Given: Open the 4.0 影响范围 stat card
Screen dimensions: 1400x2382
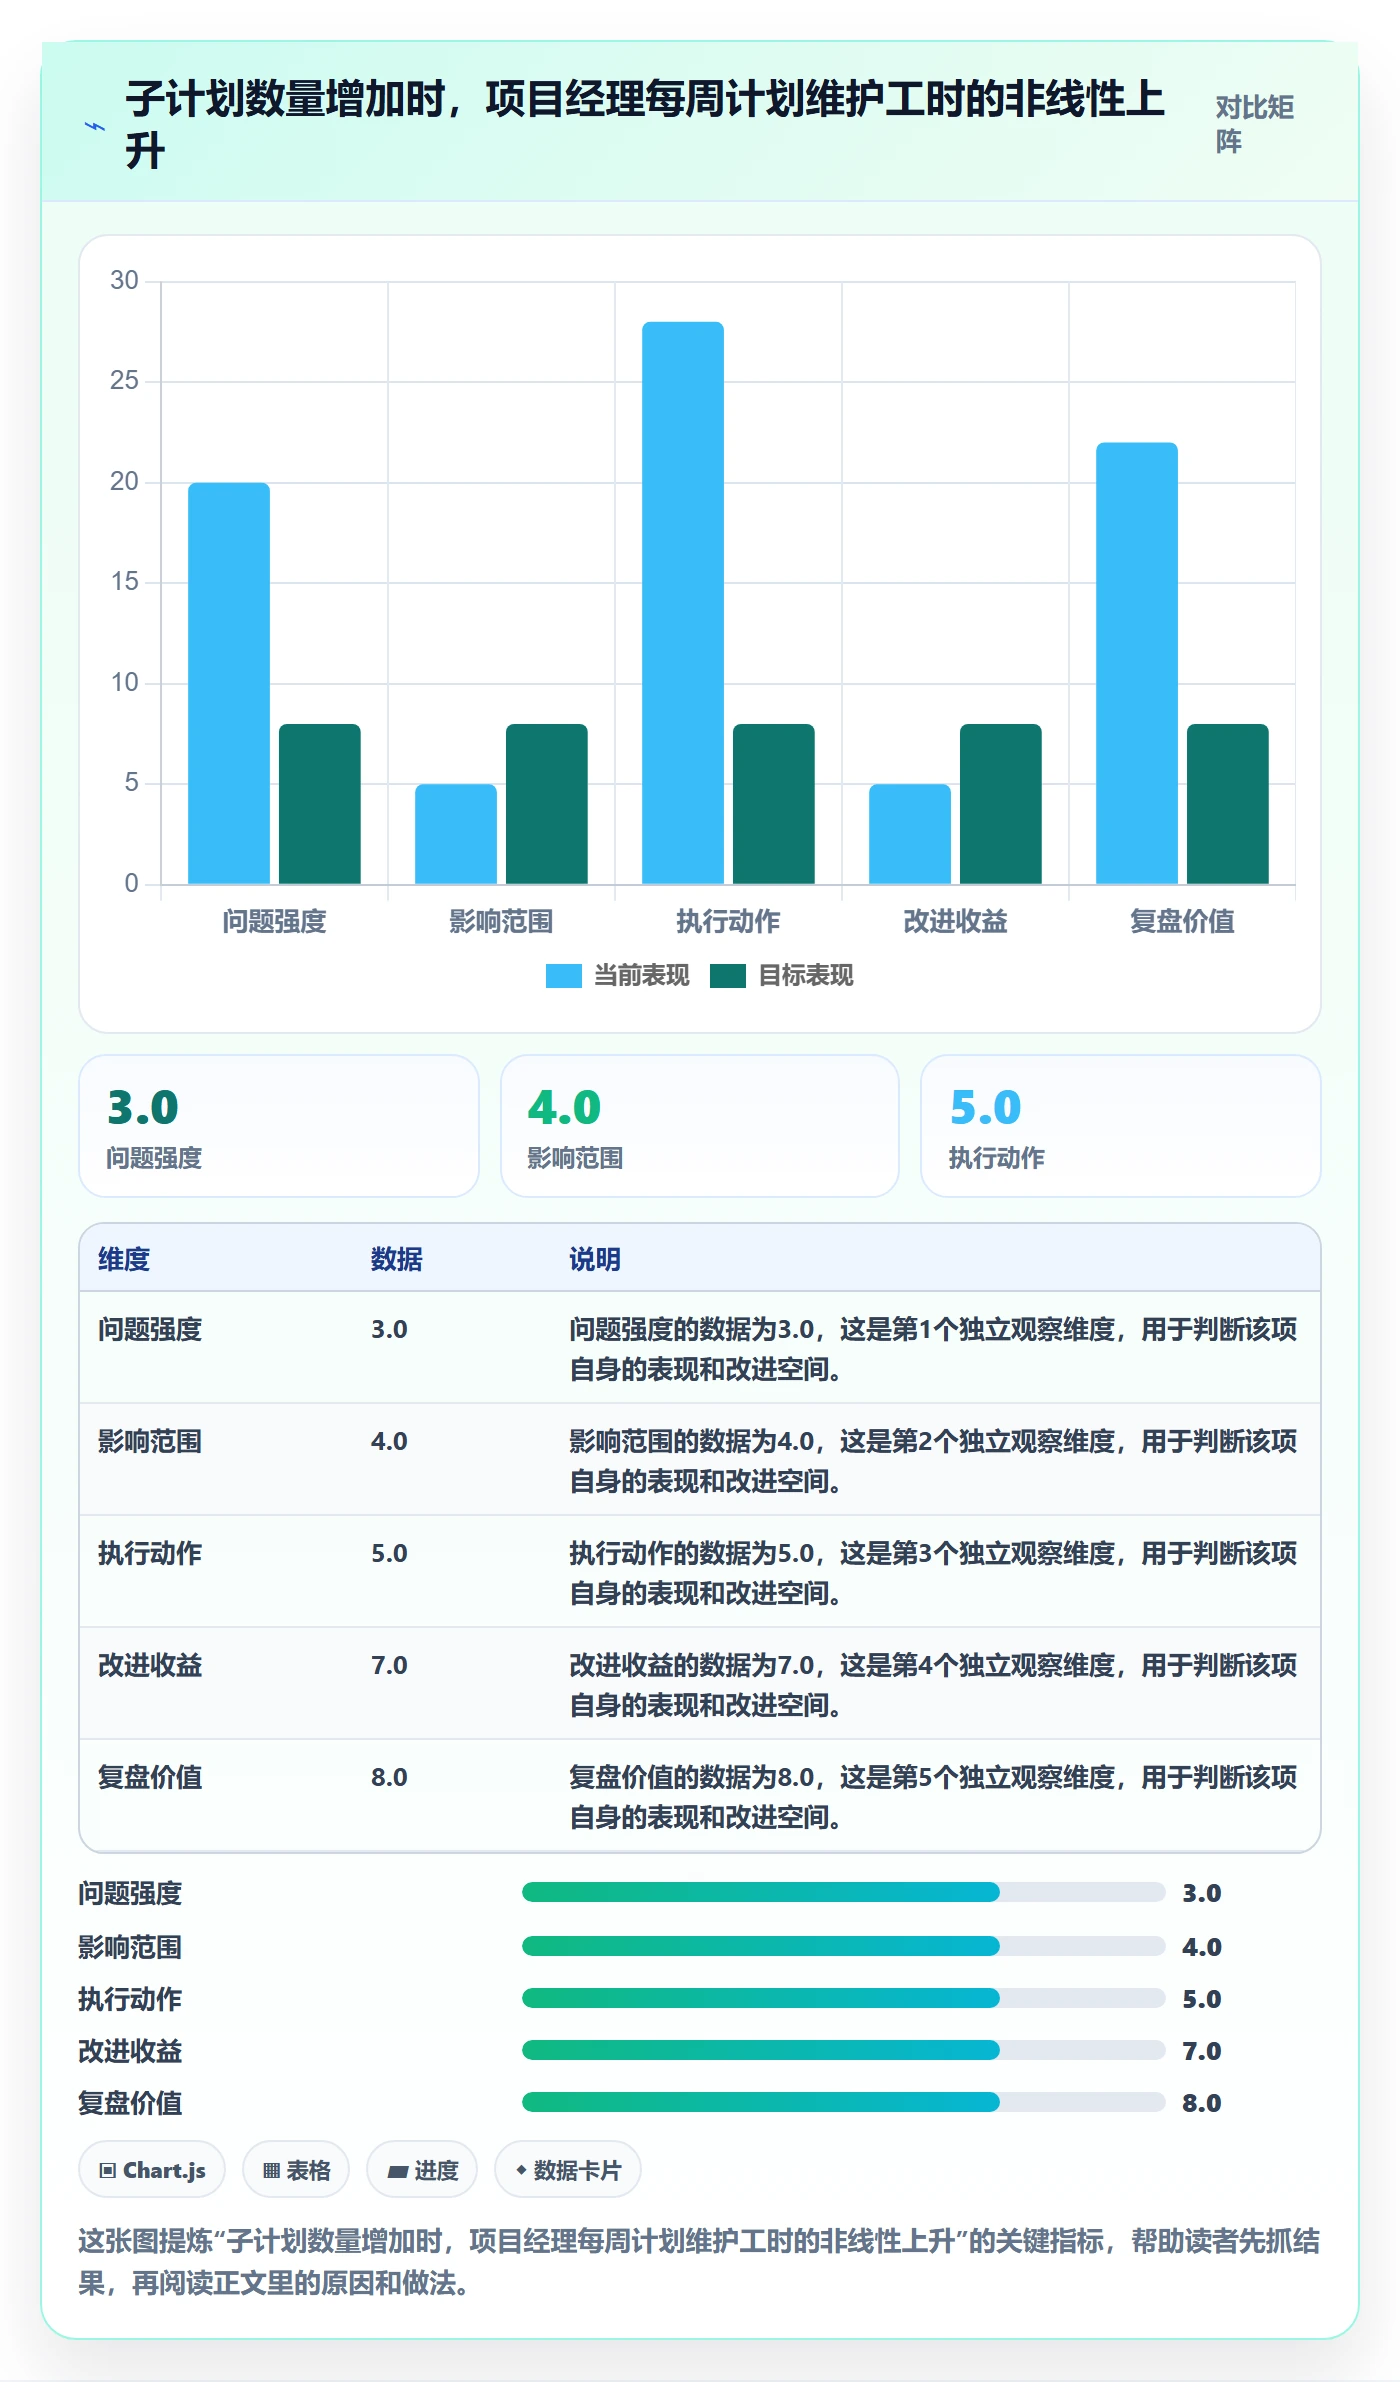Looking at the screenshot, I should point(700,1126).
